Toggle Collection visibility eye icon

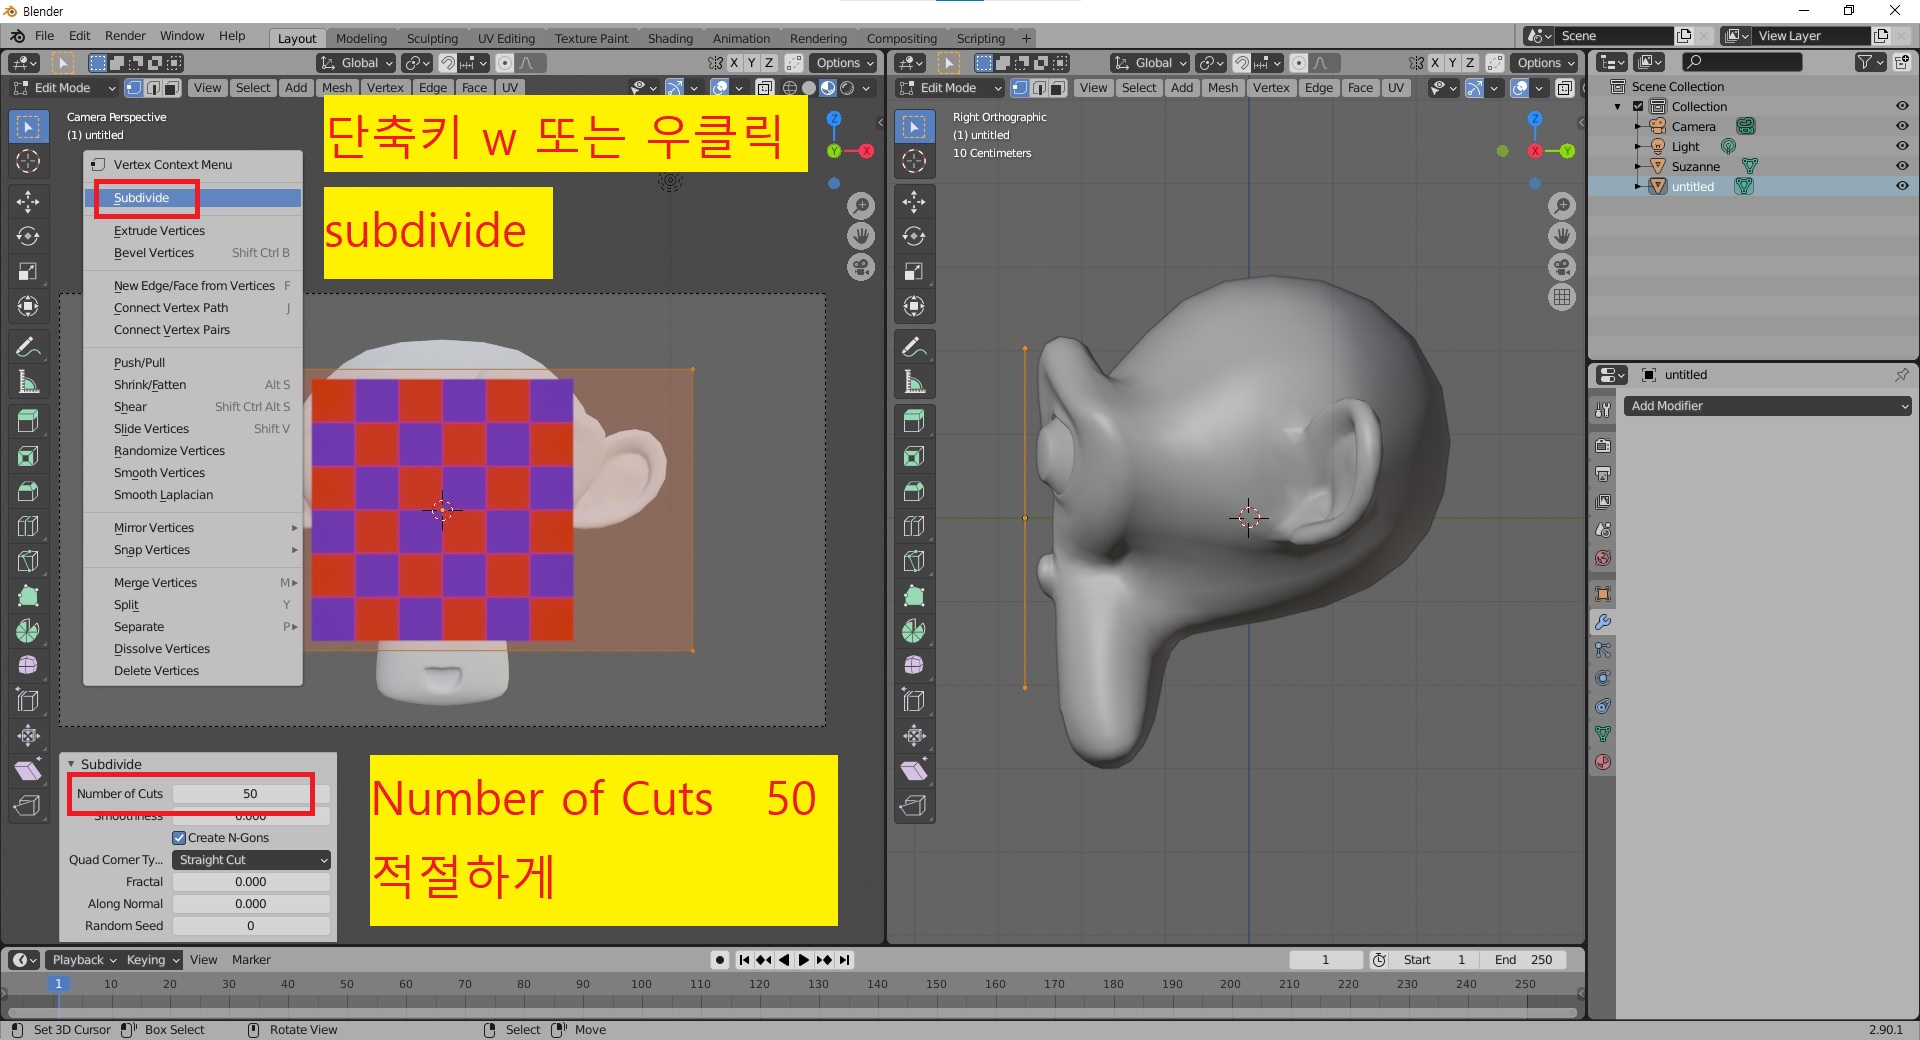click(1902, 106)
